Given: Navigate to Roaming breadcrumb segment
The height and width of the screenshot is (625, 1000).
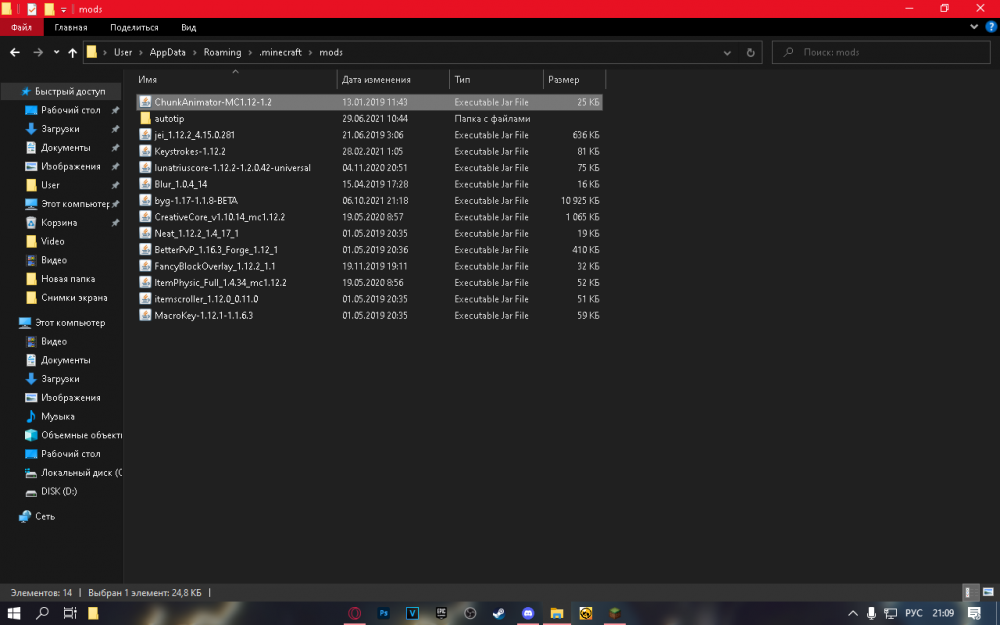Looking at the screenshot, I should [x=222, y=52].
